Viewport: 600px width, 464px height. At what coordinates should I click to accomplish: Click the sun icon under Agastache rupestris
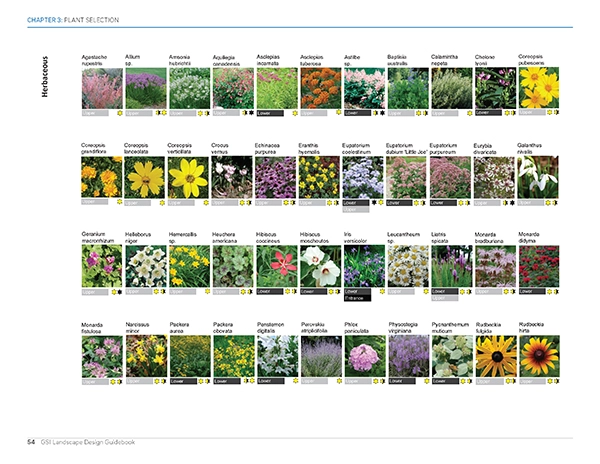point(119,113)
